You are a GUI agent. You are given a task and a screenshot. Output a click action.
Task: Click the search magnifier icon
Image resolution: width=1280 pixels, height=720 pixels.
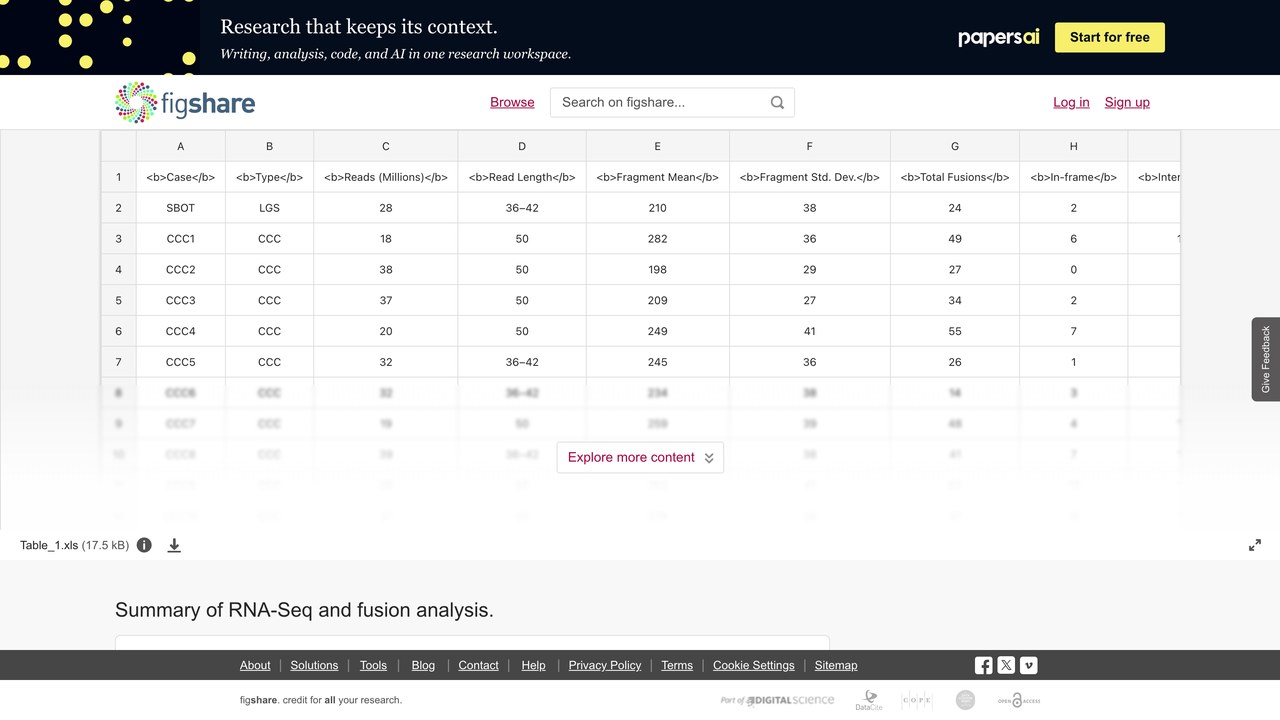(777, 102)
